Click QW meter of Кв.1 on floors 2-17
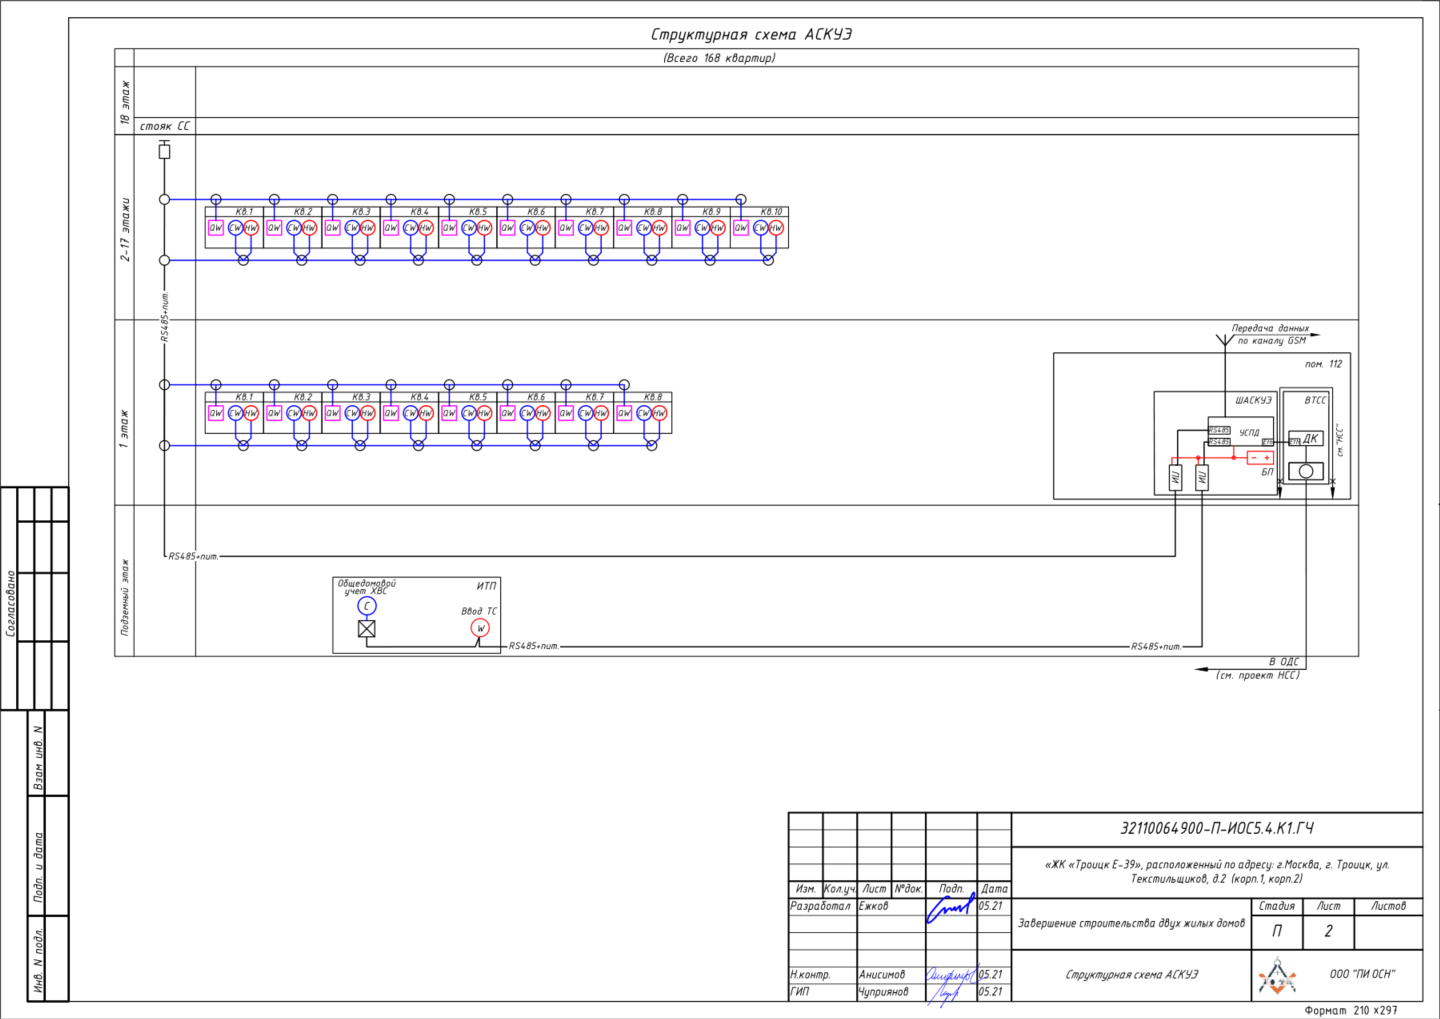This screenshot has height=1019, width=1440. tap(216, 228)
